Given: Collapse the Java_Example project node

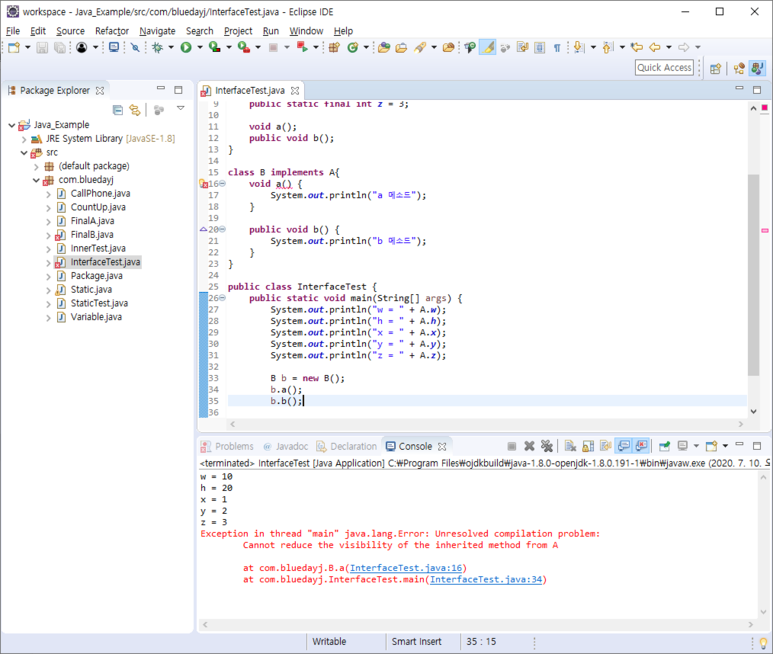Looking at the screenshot, I should point(12,125).
